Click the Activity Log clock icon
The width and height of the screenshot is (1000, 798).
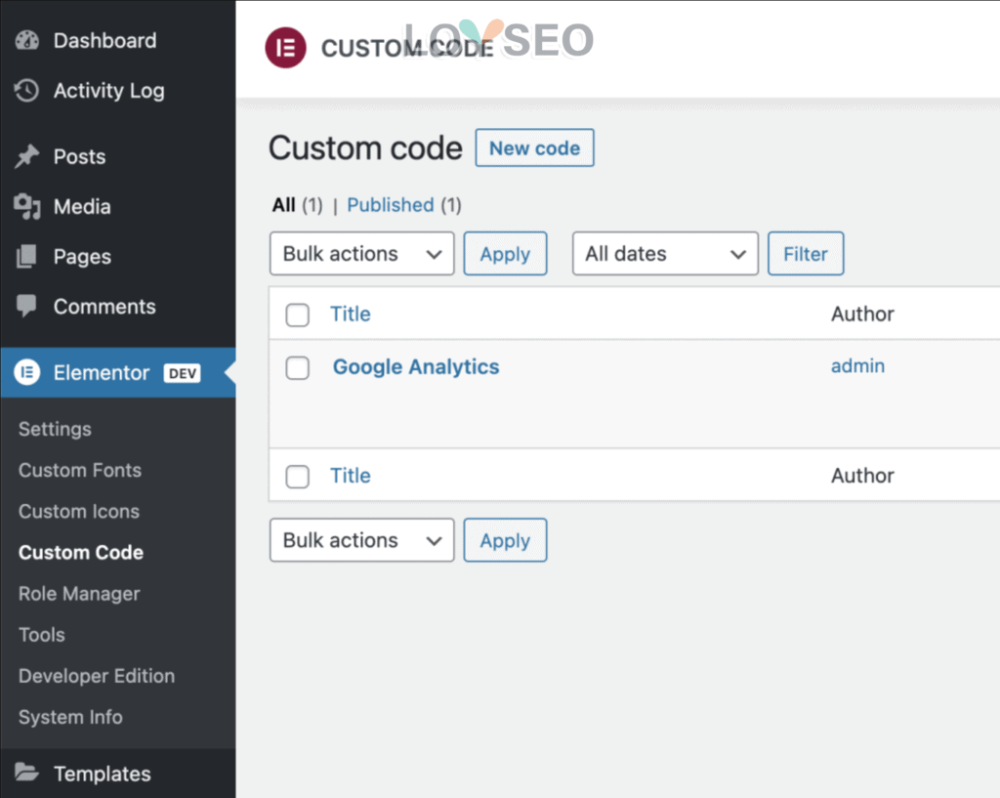tap(27, 91)
